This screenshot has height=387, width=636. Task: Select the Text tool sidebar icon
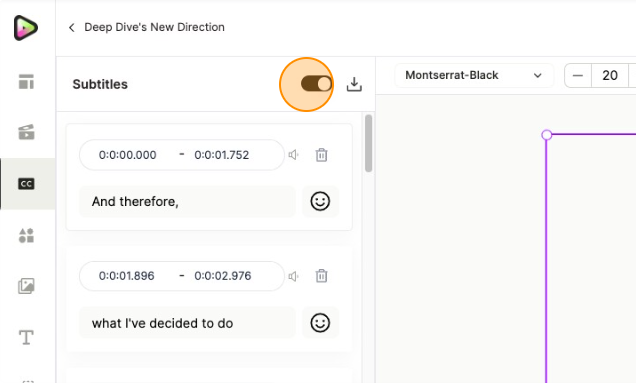[26, 337]
